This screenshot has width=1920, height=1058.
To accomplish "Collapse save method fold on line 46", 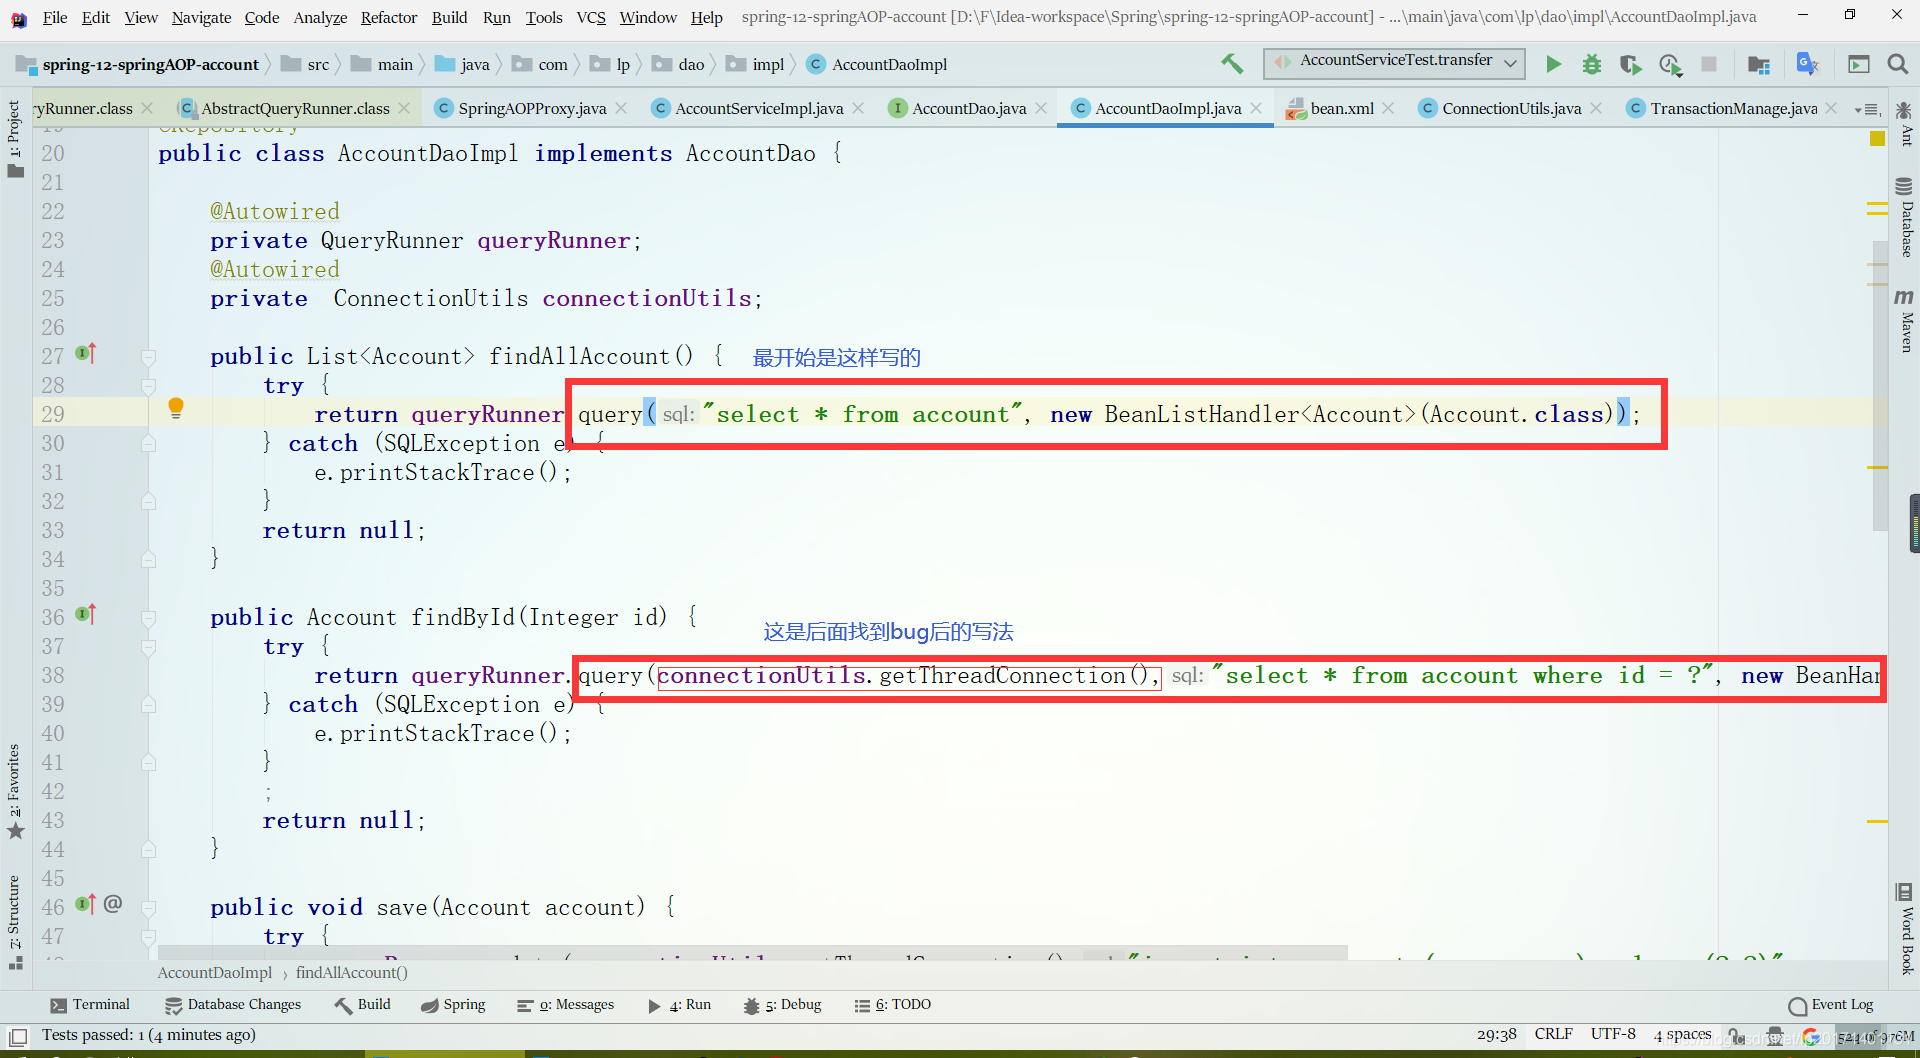I will pos(148,908).
